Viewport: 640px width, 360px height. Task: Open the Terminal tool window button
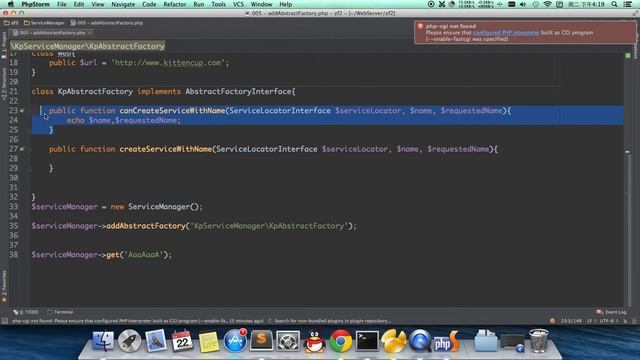coord(60,312)
